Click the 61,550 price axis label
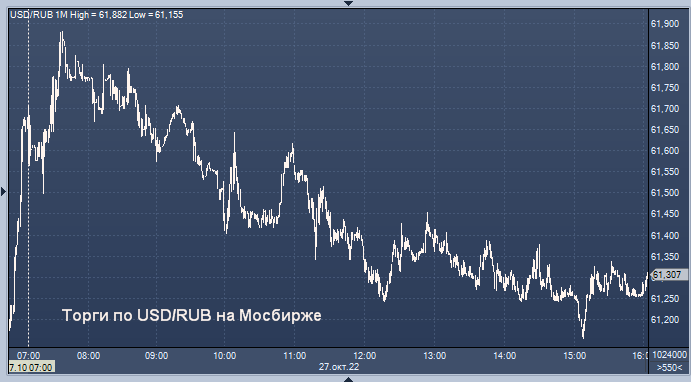The height and width of the screenshot is (382, 691). pos(665,171)
